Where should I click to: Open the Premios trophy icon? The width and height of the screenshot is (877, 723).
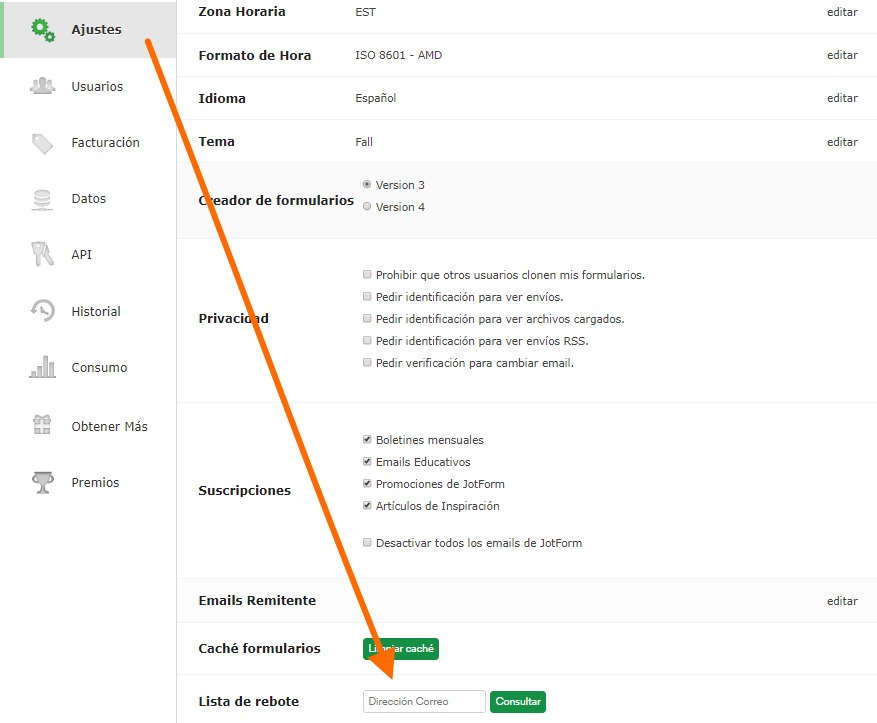click(x=42, y=482)
